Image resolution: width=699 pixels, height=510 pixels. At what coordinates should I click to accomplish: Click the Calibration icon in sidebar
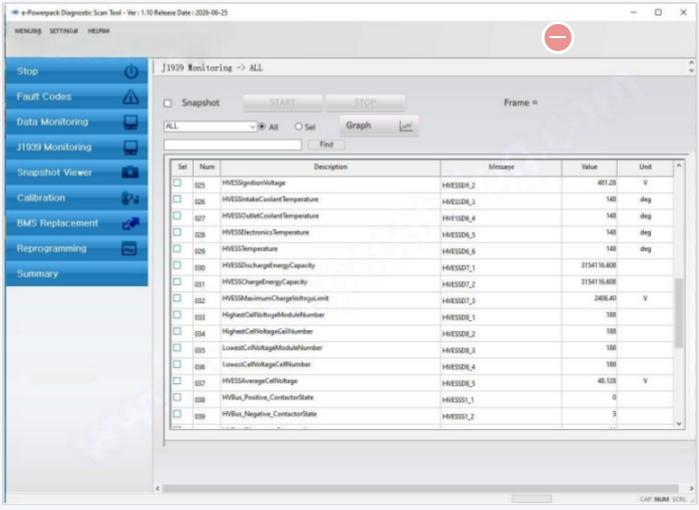(x=130, y=198)
